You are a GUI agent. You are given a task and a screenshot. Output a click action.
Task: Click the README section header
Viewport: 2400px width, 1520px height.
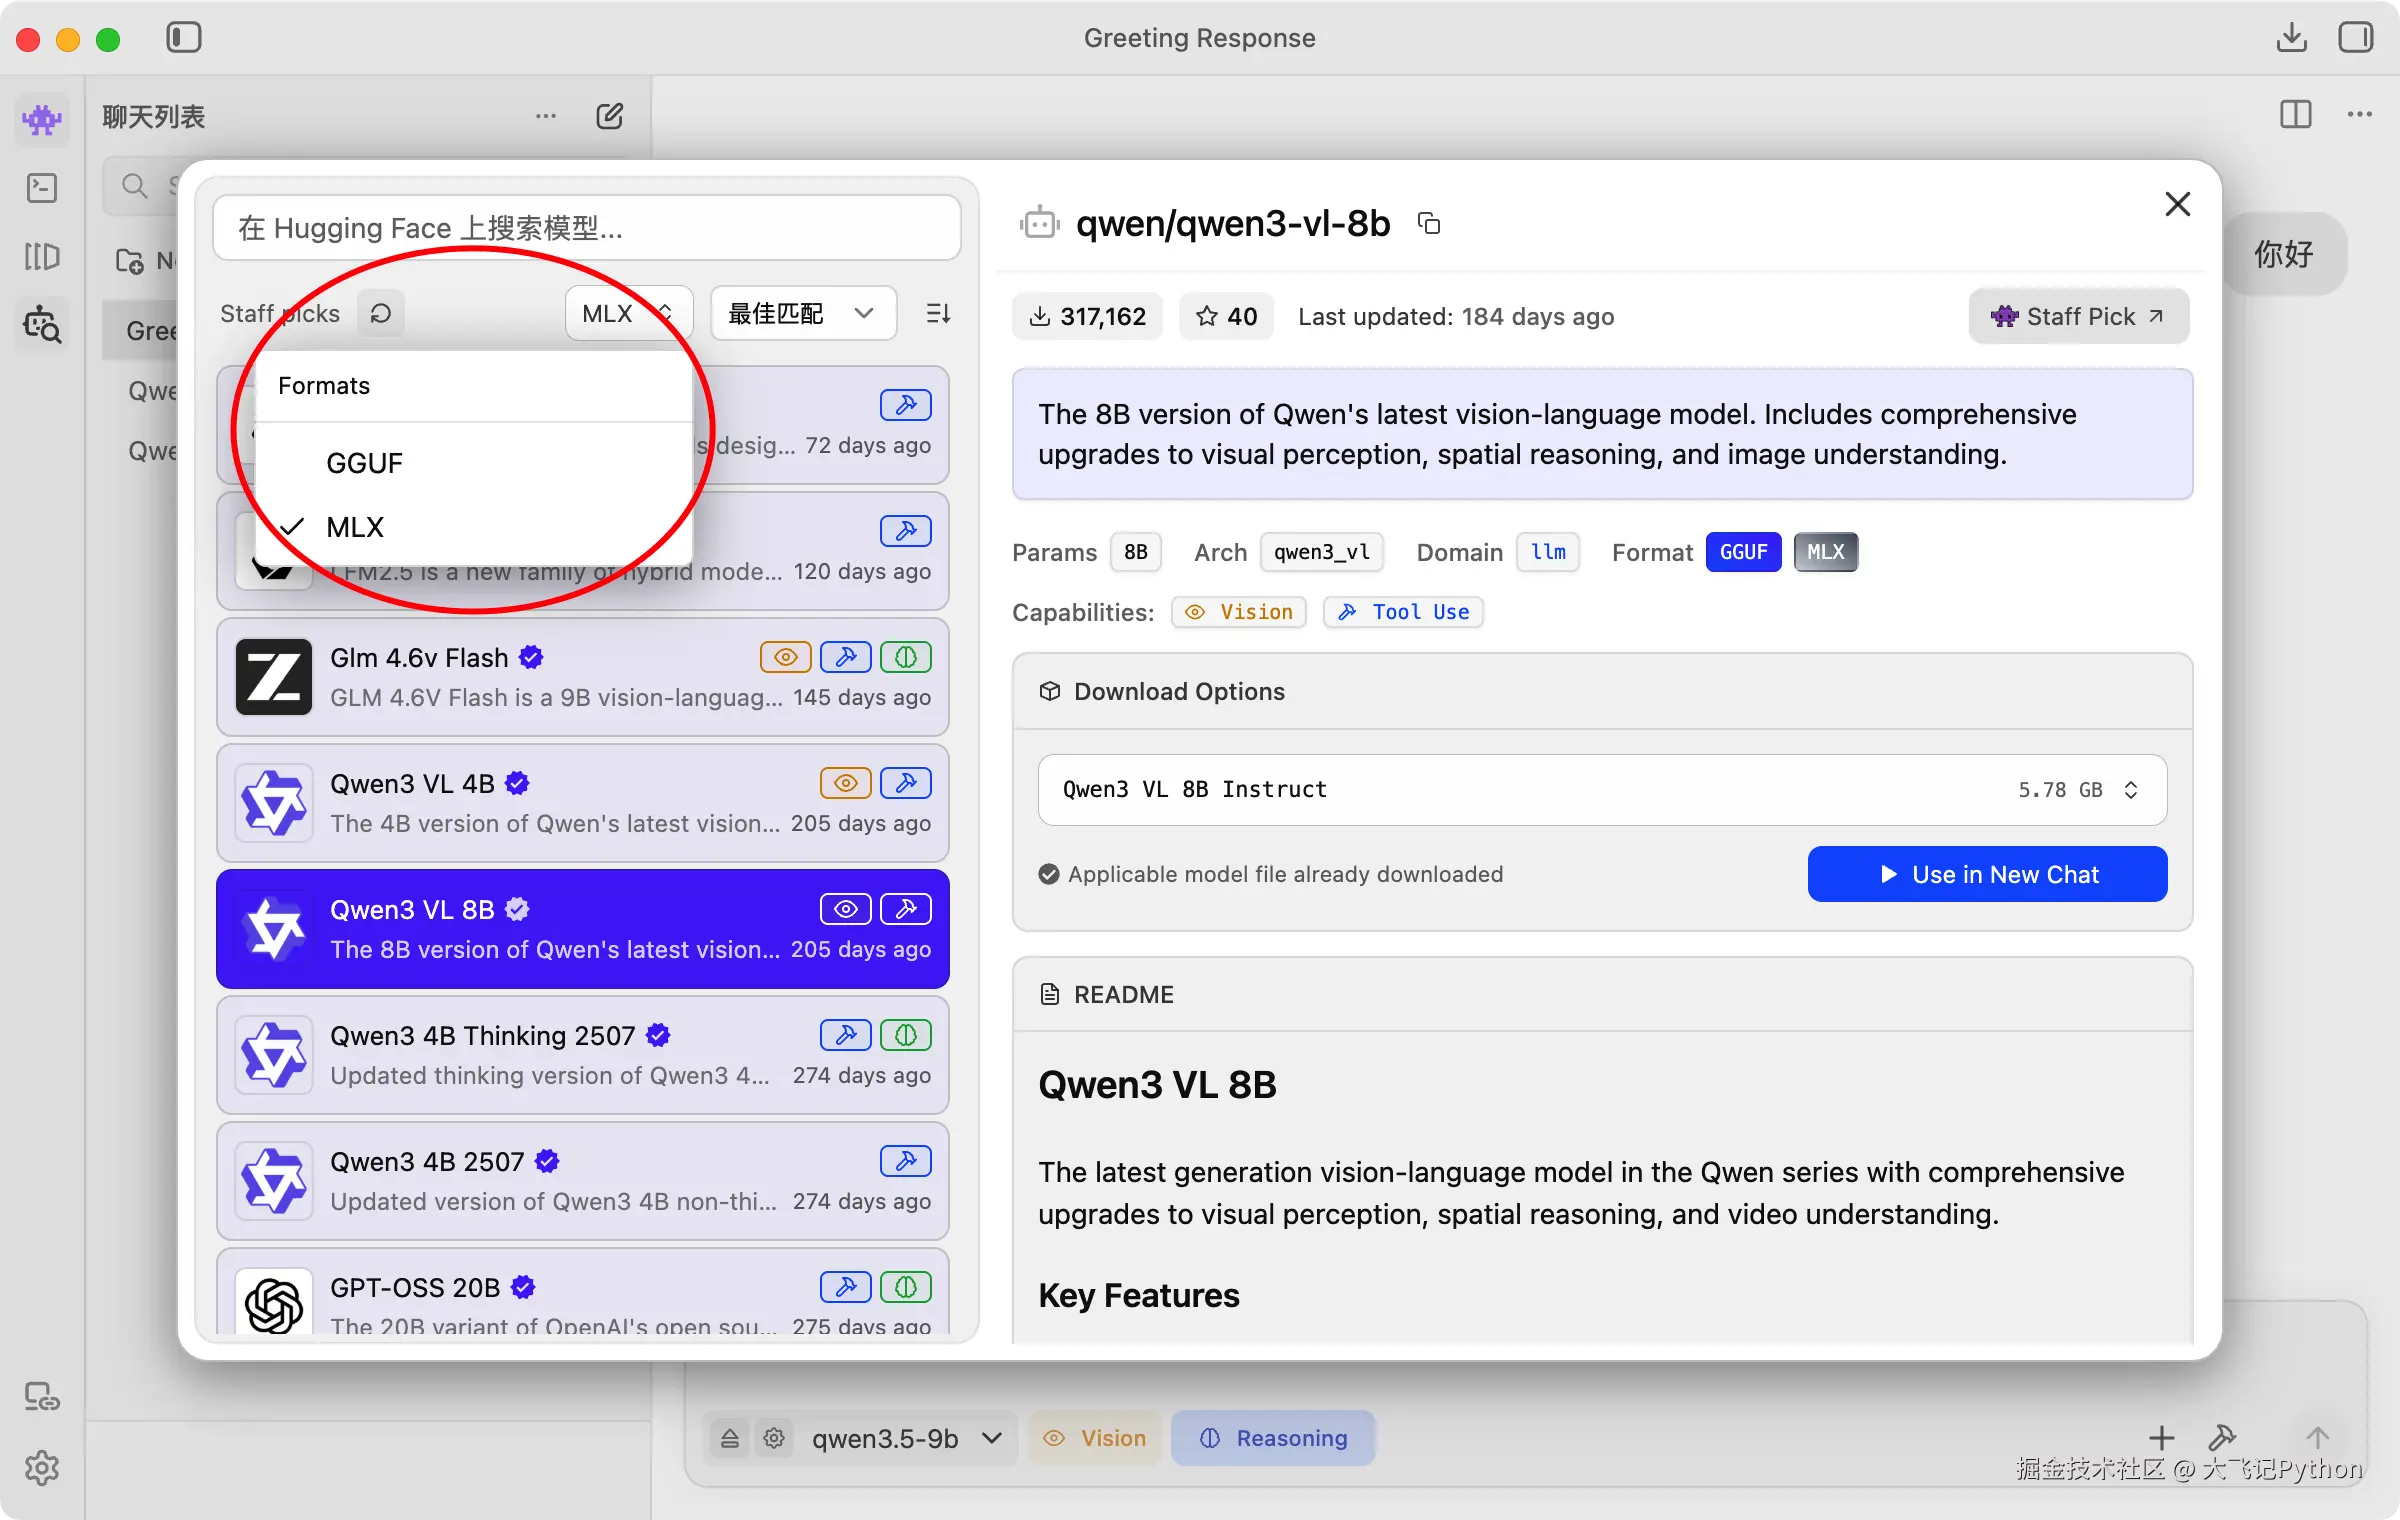tap(1602, 995)
